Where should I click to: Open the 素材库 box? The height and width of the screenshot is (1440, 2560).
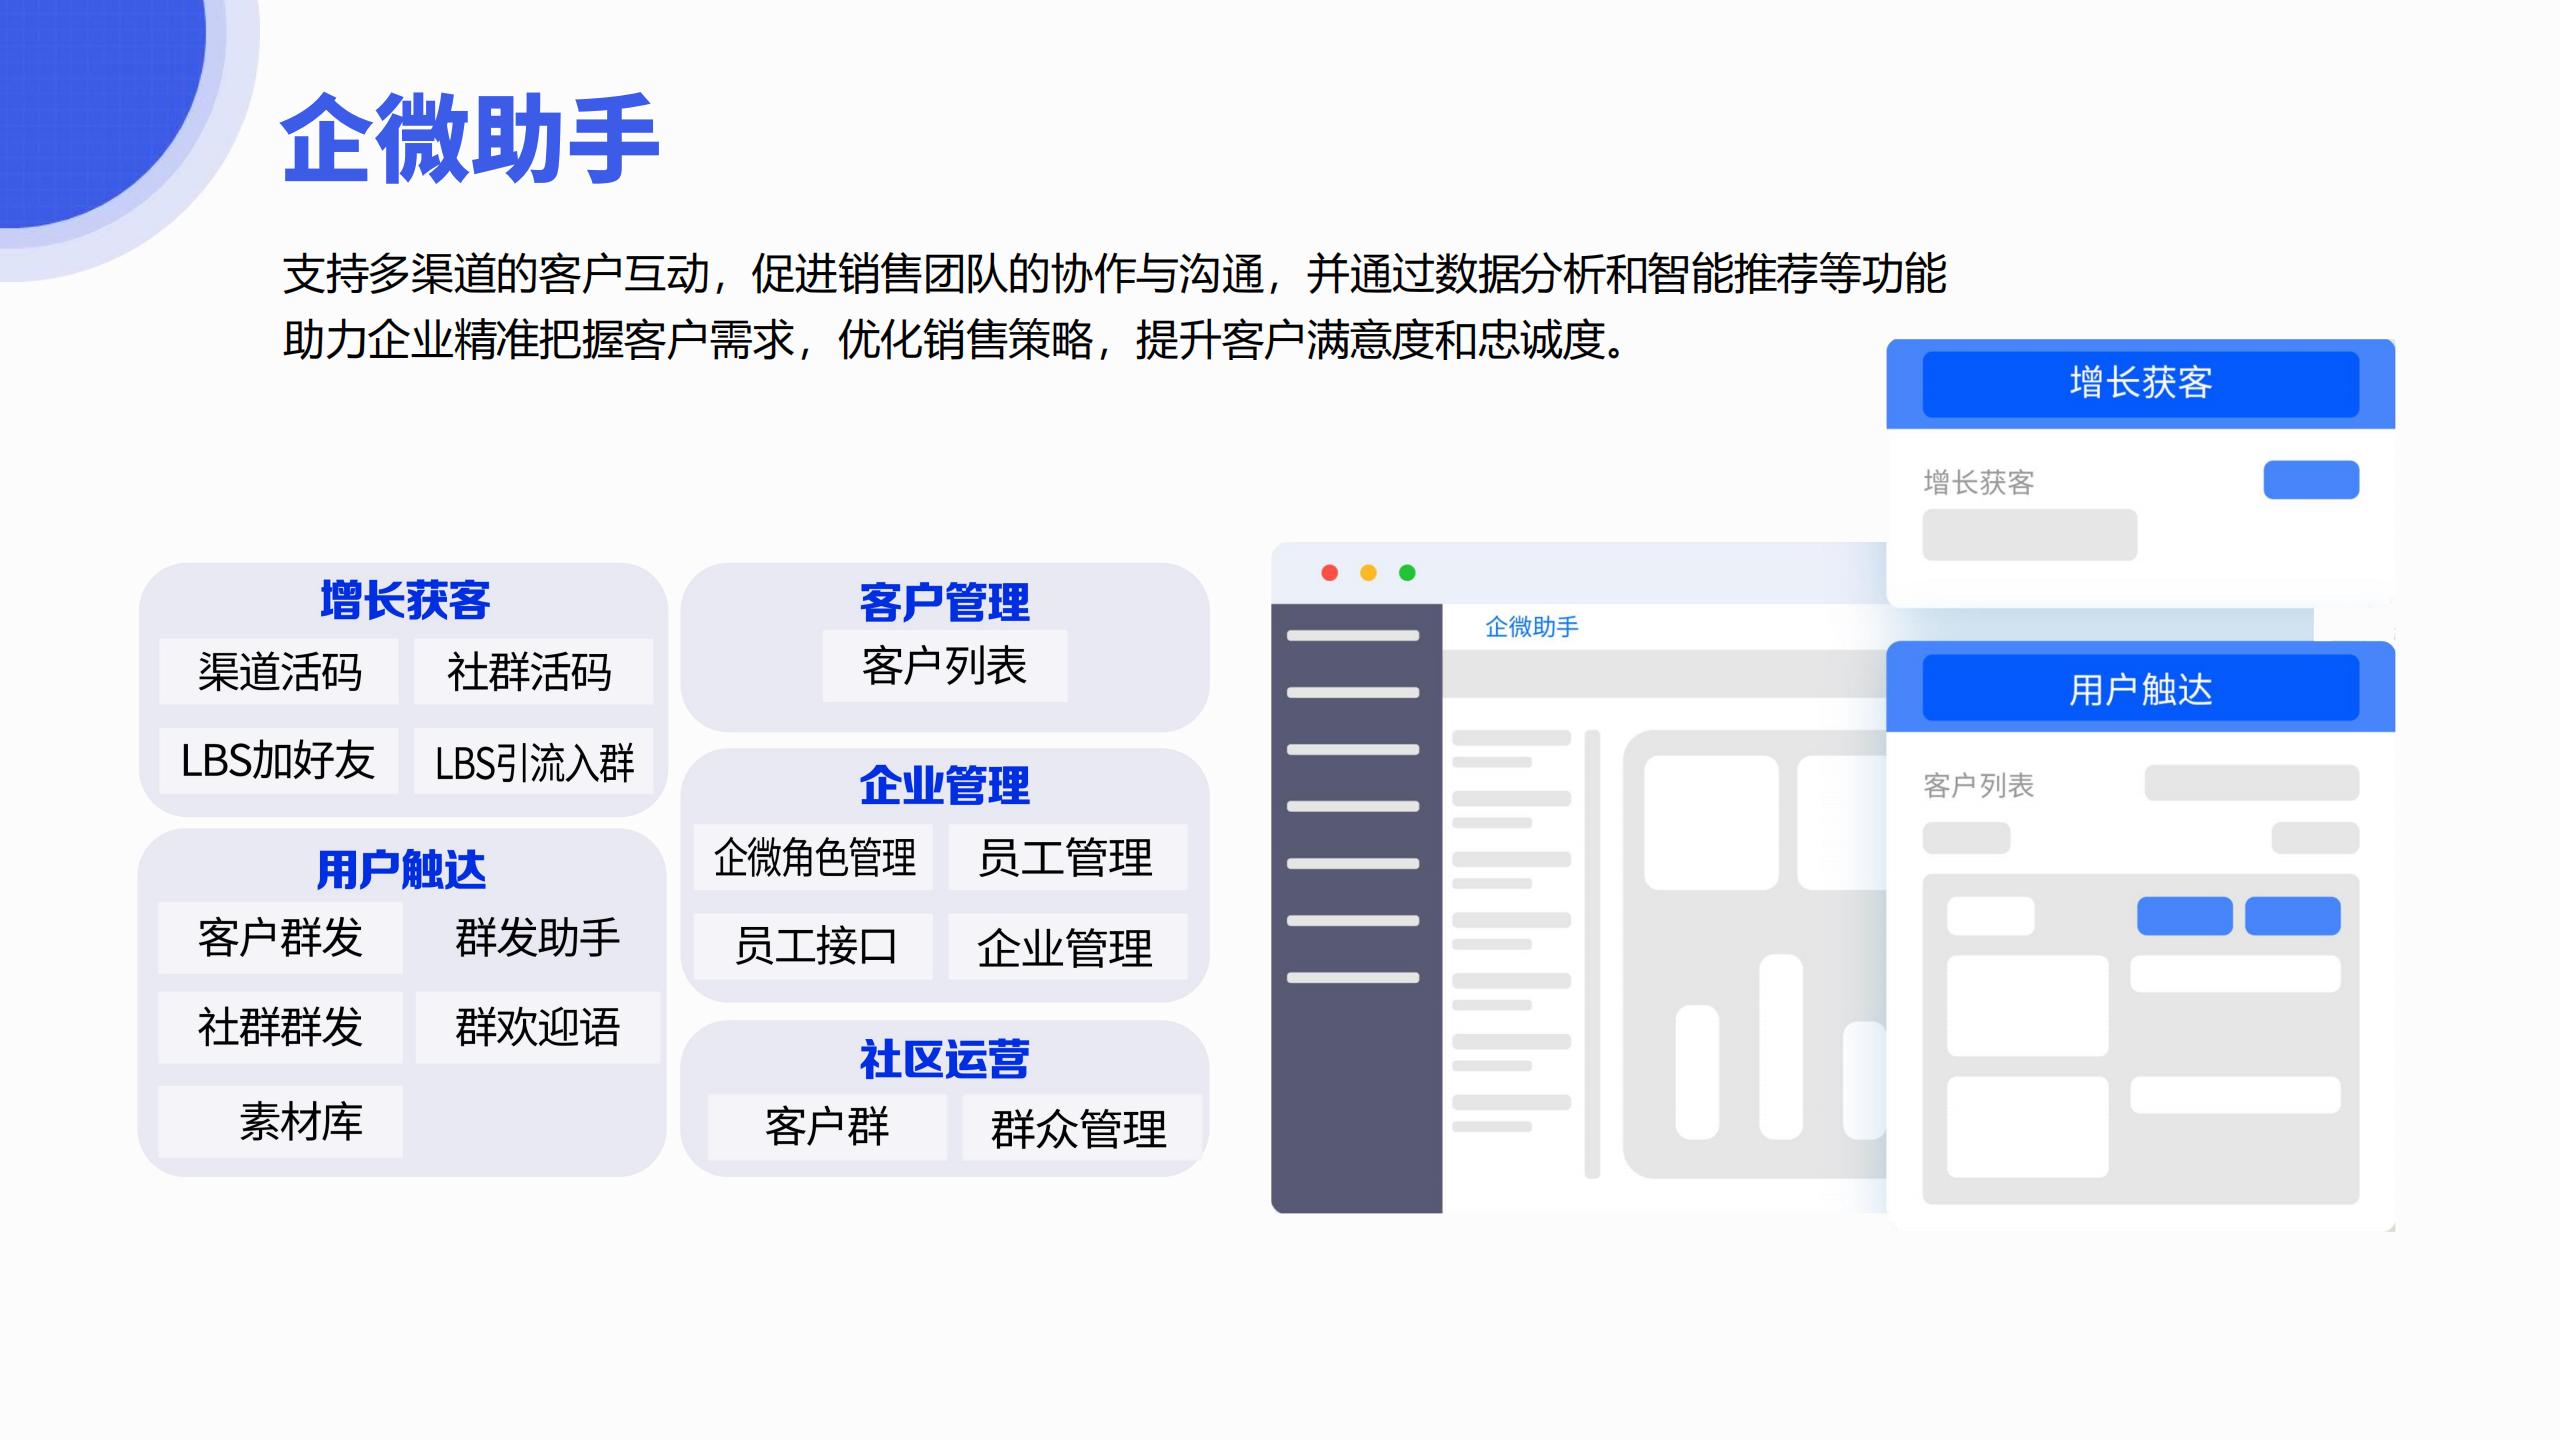(280, 1122)
